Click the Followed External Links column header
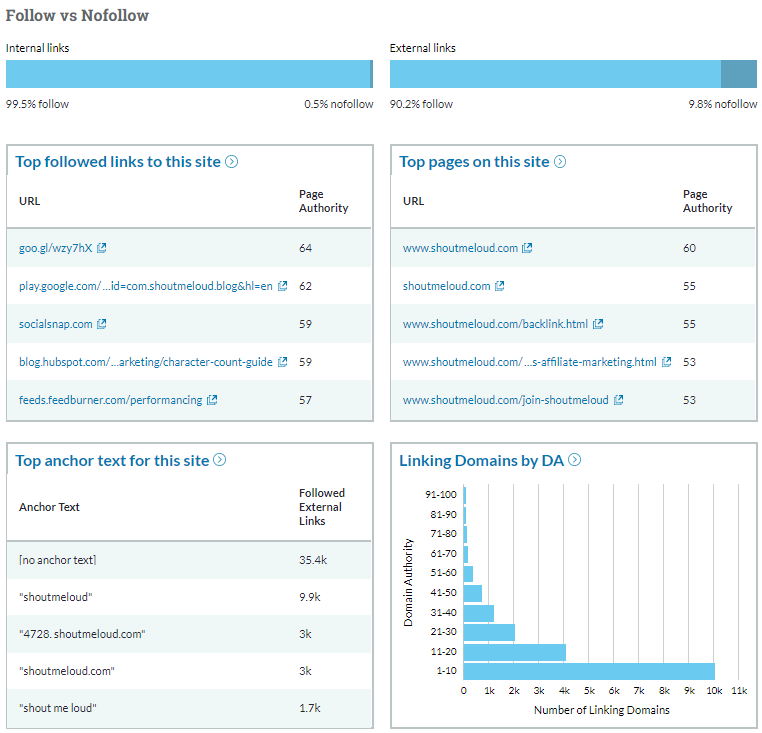Image resolution: width=762 pixels, height=733 pixels. (x=322, y=507)
